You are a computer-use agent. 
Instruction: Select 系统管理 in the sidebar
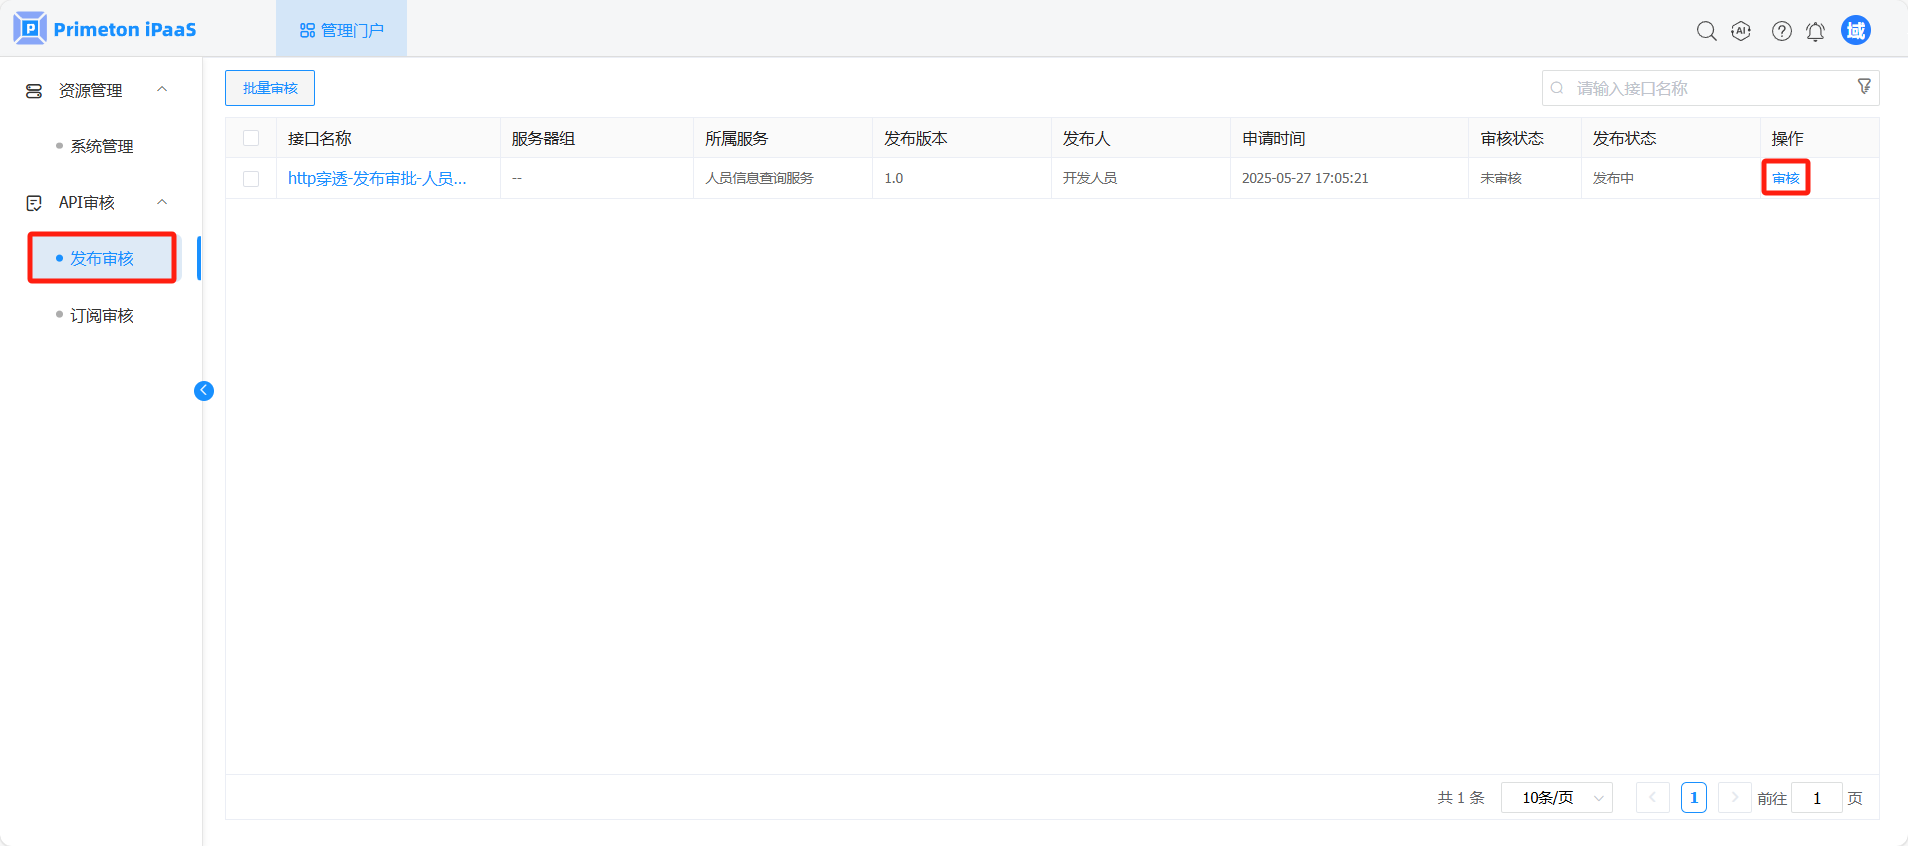pyautogui.click(x=102, y=146)
